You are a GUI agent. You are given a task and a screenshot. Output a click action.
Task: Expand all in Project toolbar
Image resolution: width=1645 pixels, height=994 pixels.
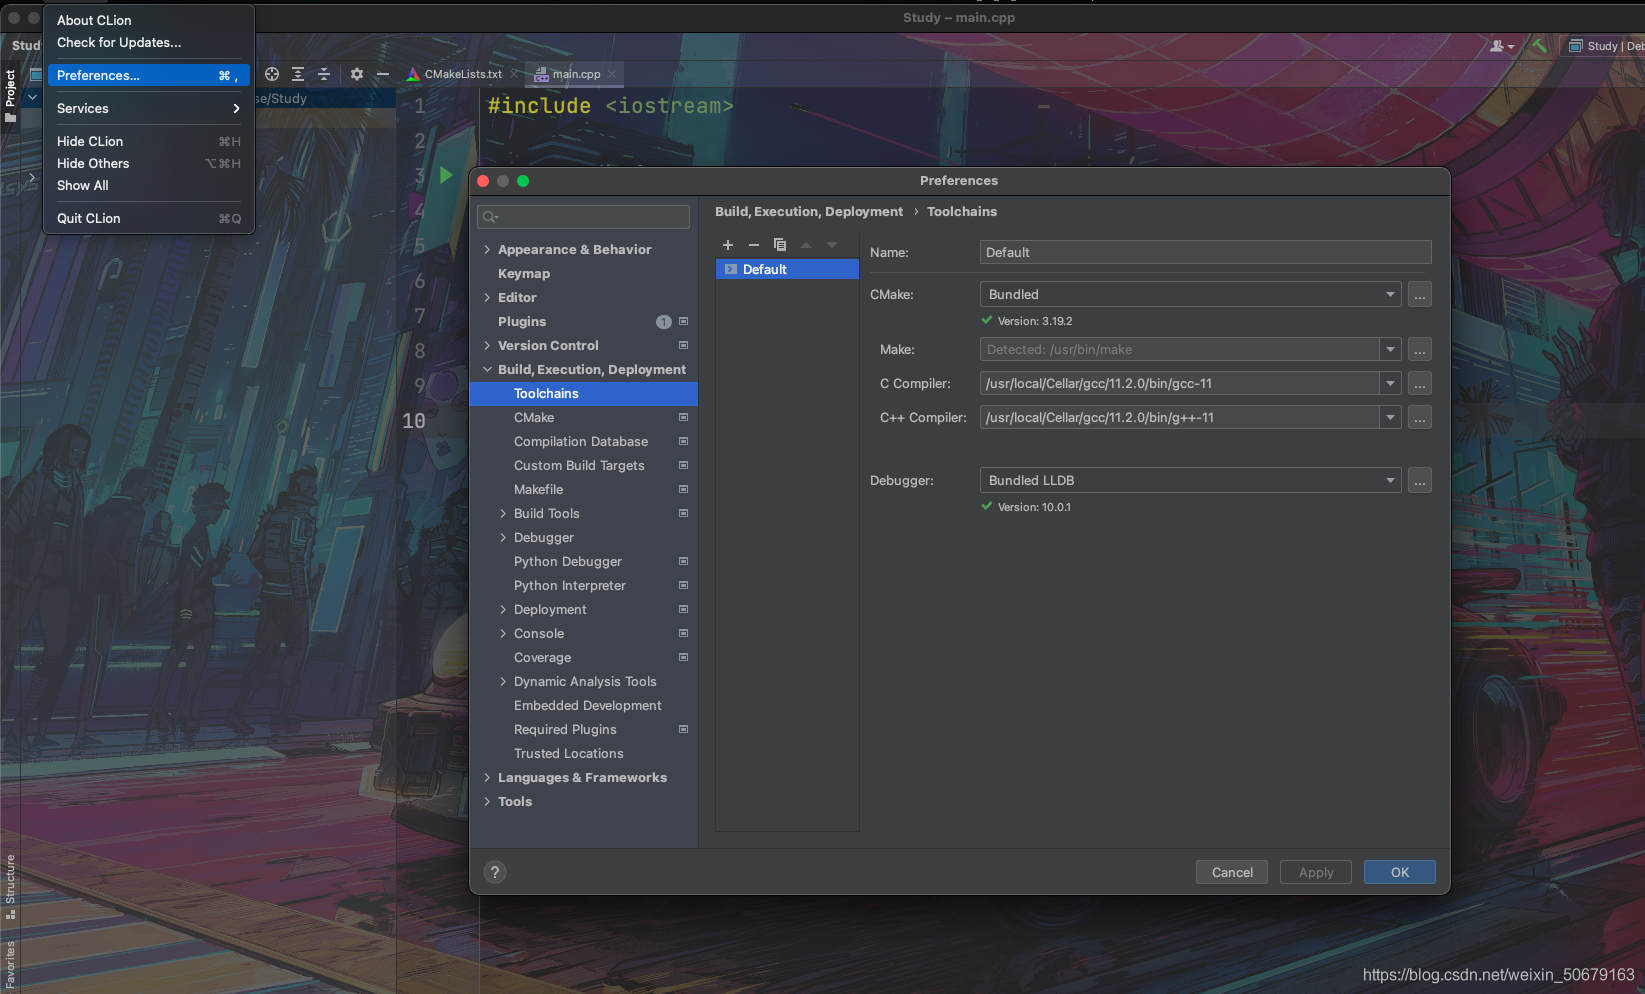(x=298, y=74)
